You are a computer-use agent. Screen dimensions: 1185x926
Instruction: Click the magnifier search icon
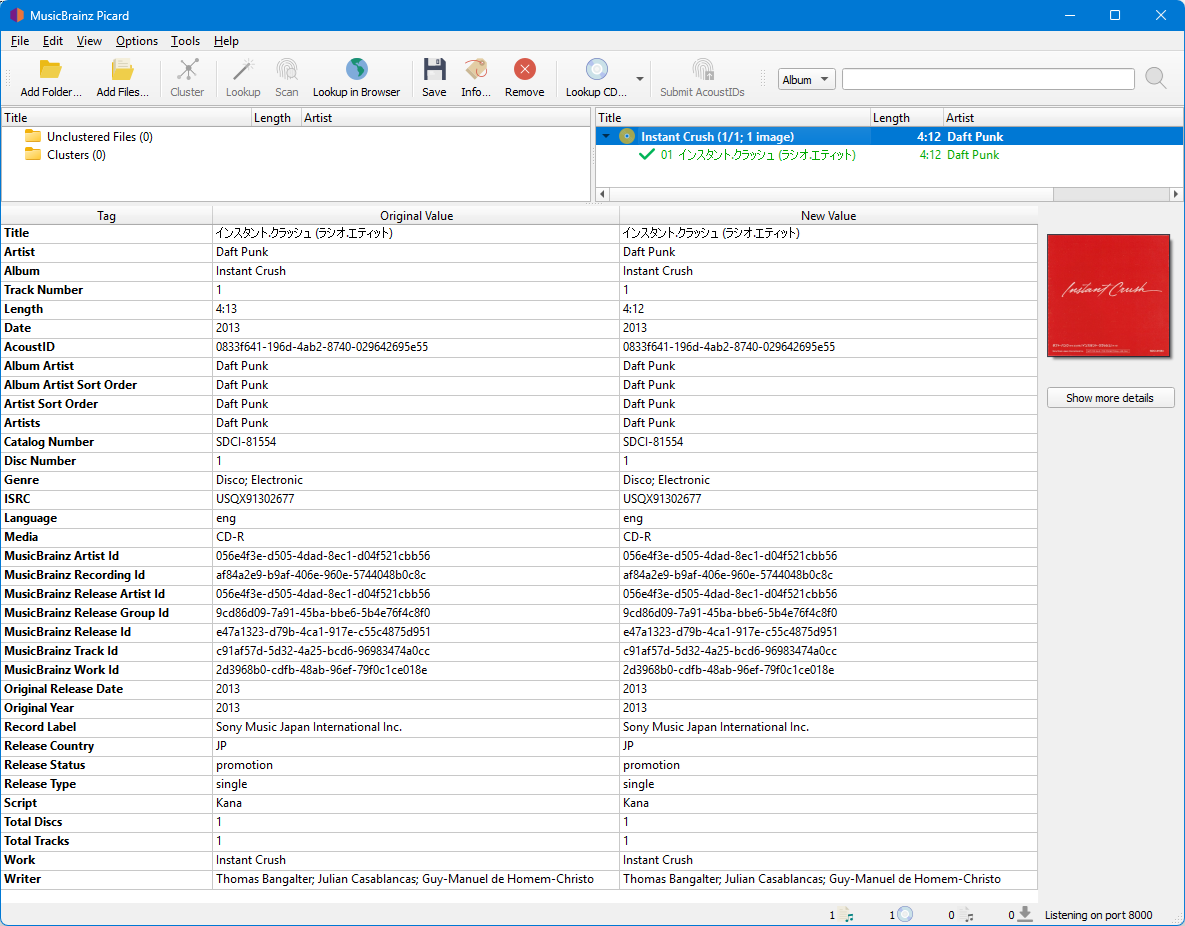tap(1156, 79)
